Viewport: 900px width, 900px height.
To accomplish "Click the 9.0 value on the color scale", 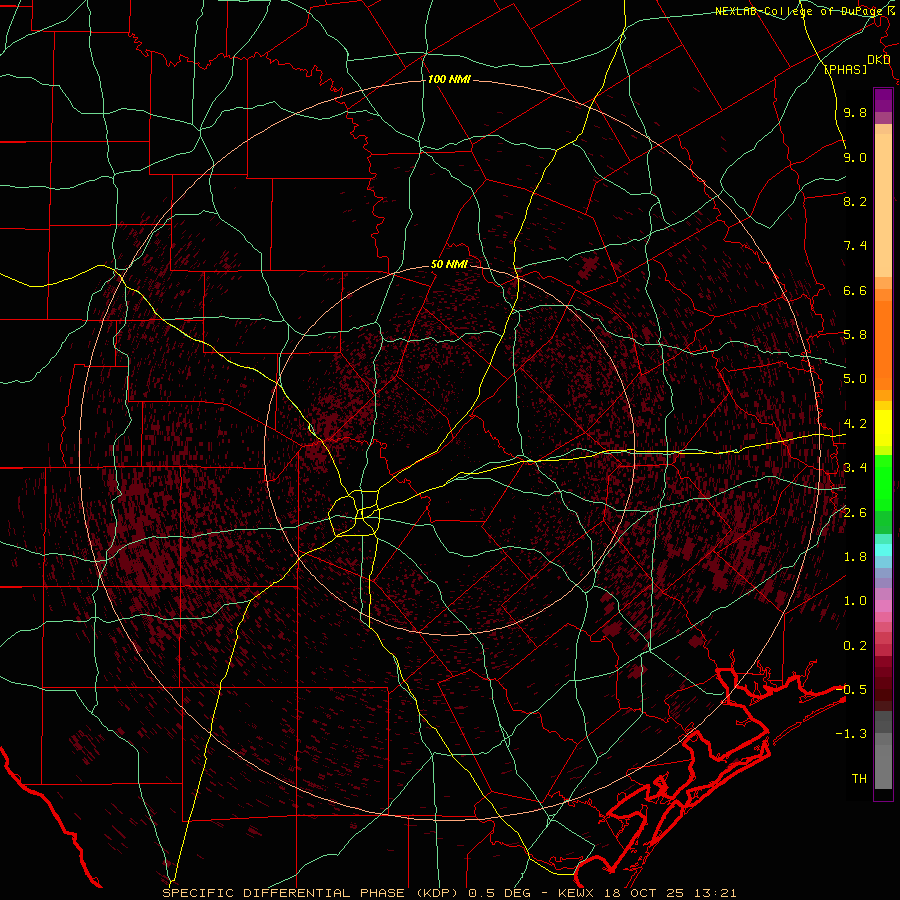I will (x=855, y=158).
